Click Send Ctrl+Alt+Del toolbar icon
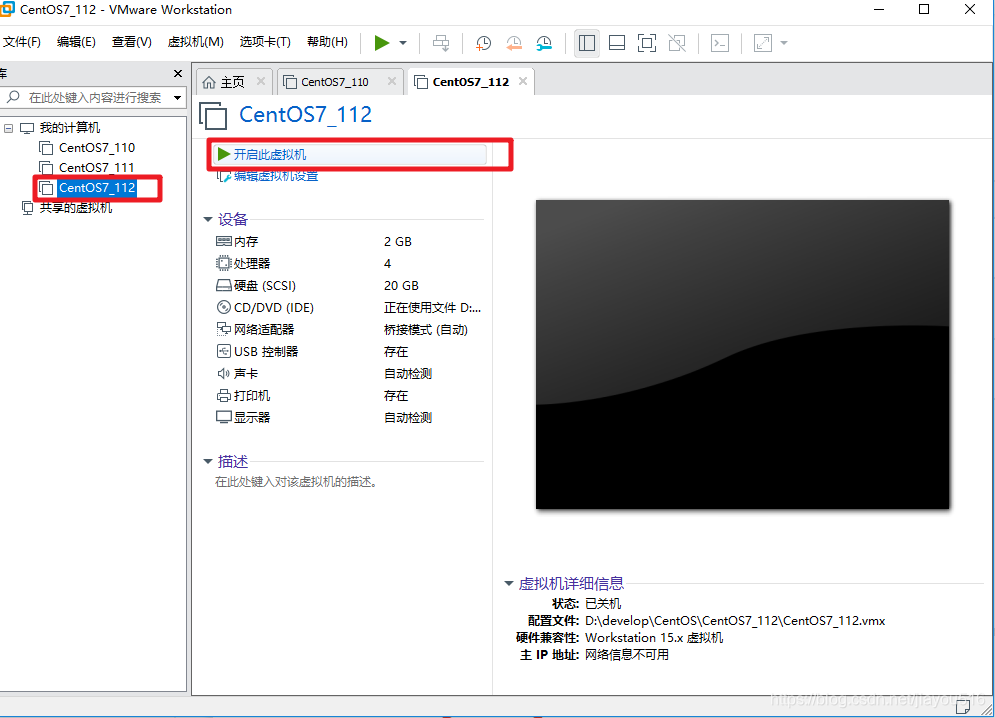This screenshot has width=995, height=718. [x=441, y=43]
